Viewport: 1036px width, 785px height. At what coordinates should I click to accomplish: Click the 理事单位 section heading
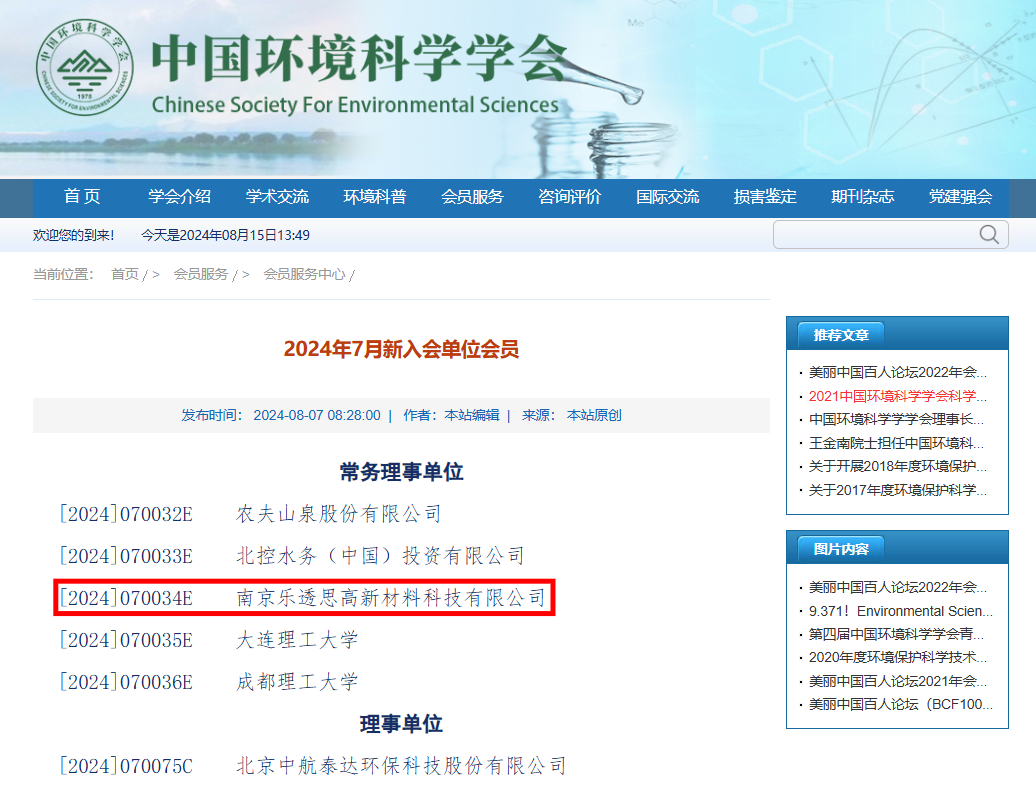401,724
